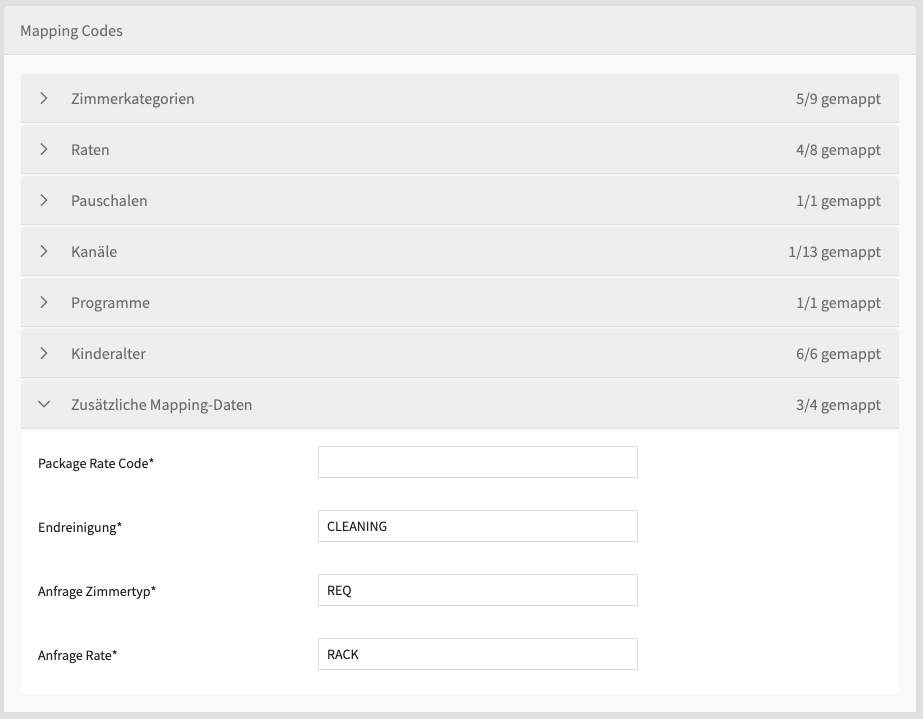The width and height of the screenshot is (923, 719).
Task: Click the Programme '1/1 gemappt' status
Action: tap(838, 303)
